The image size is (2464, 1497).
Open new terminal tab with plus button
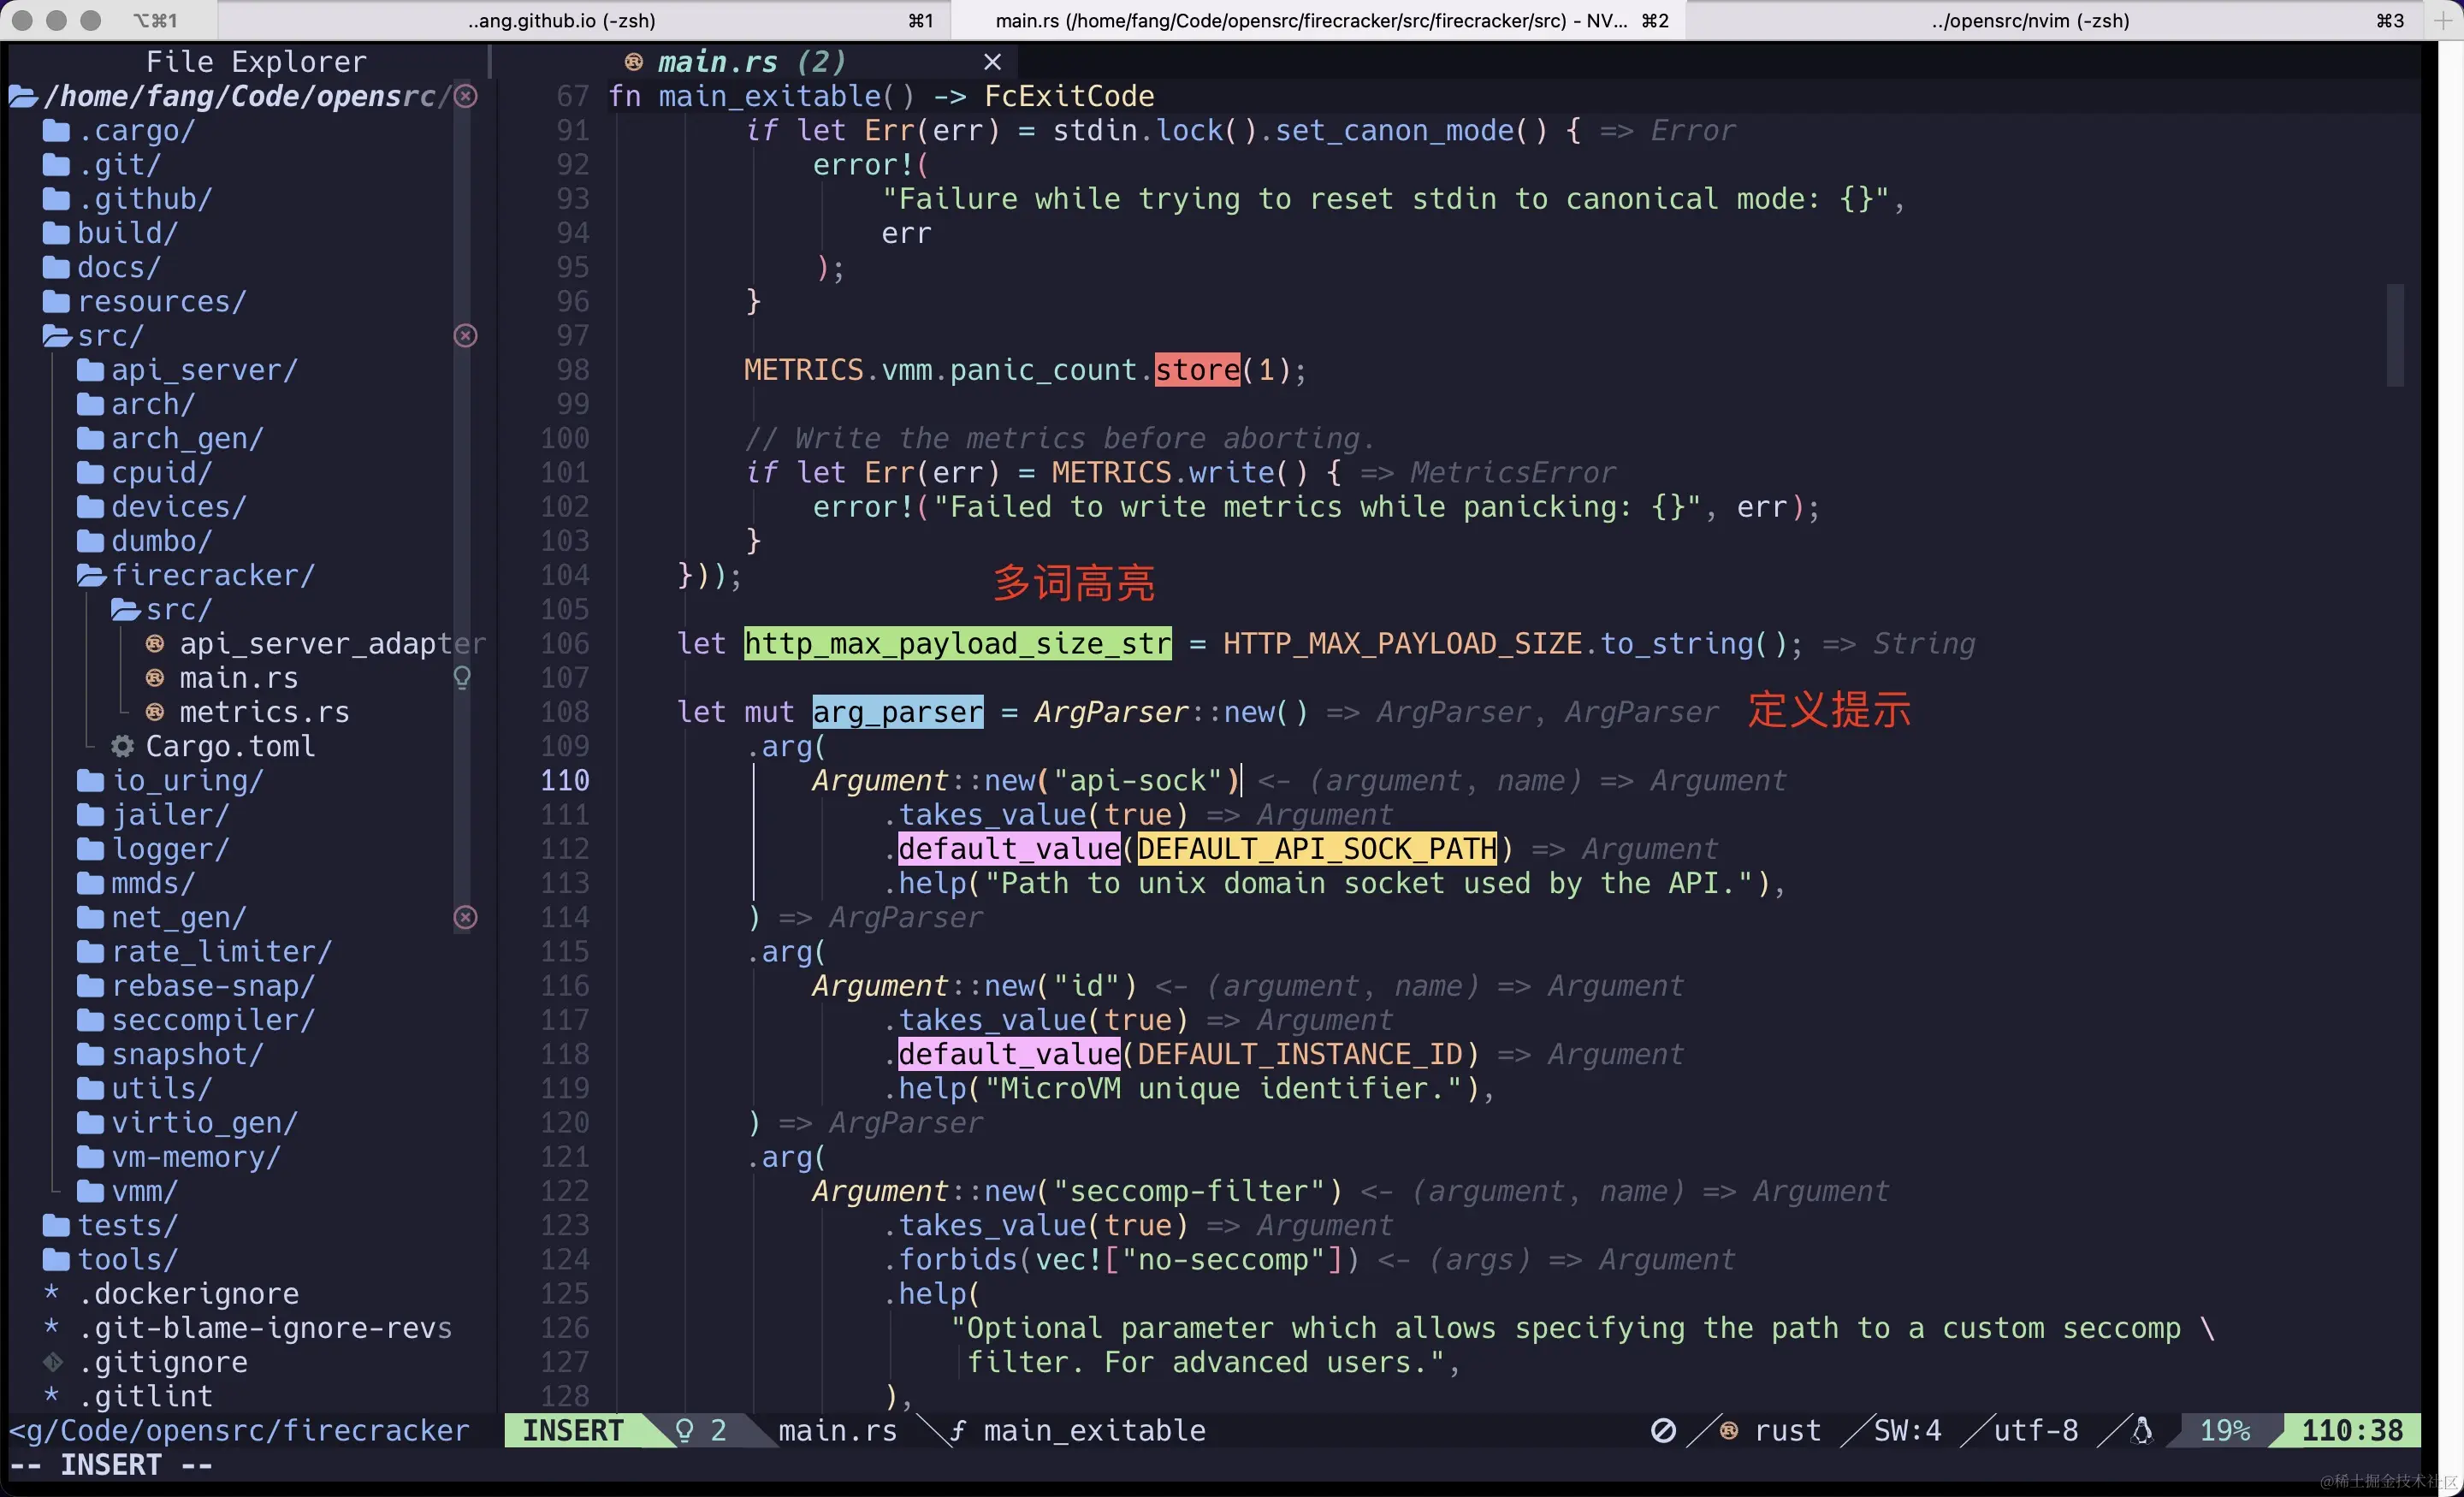click(2443, 20)
